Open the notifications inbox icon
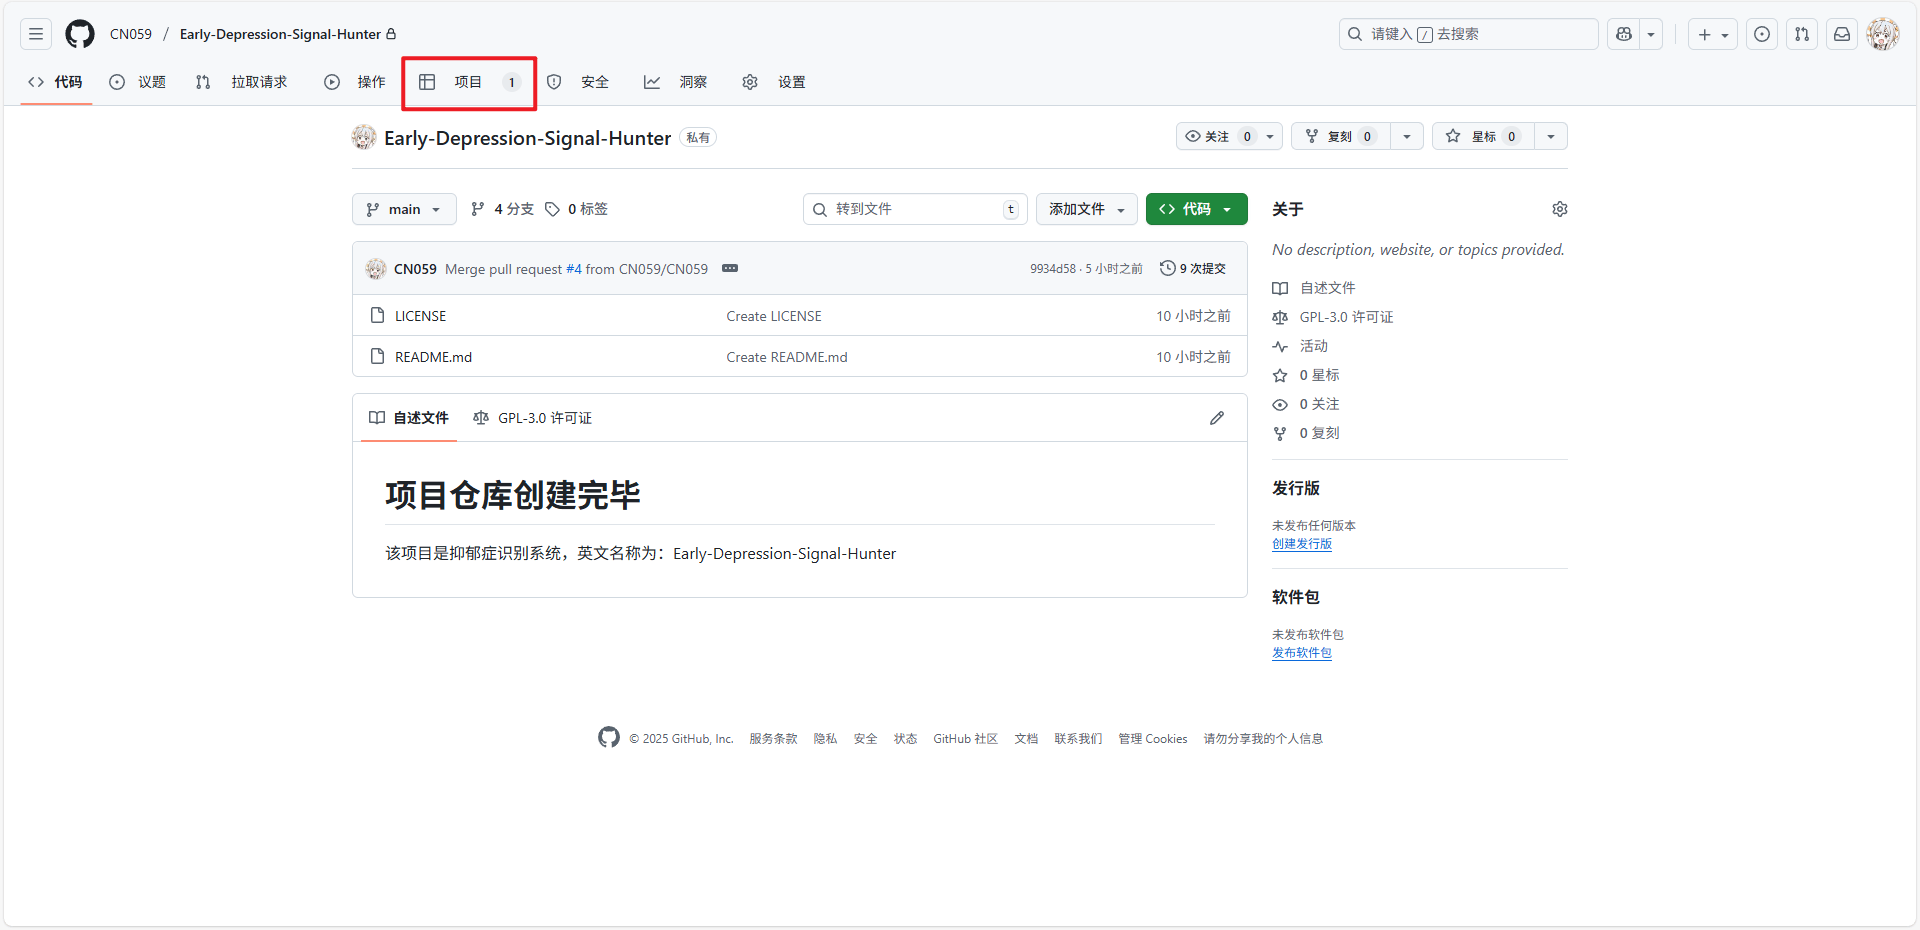Image resolution: width=1920 pixels, height=930 pixels. click(x=1842, y=34)
